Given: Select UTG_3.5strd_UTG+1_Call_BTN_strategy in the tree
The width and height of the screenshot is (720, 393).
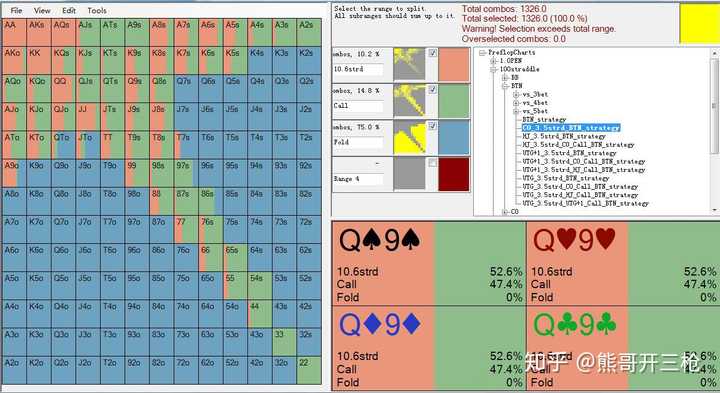Looking at the screenshot, I should [x=585, y=203].
